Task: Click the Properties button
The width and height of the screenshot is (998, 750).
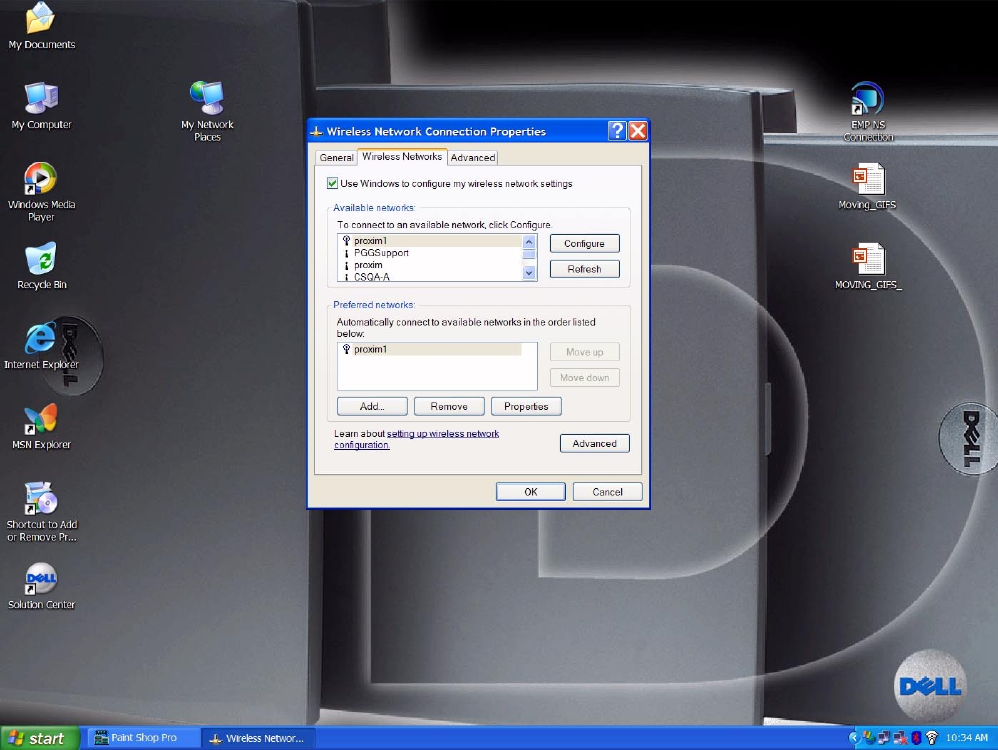Action: click(526, 406)
